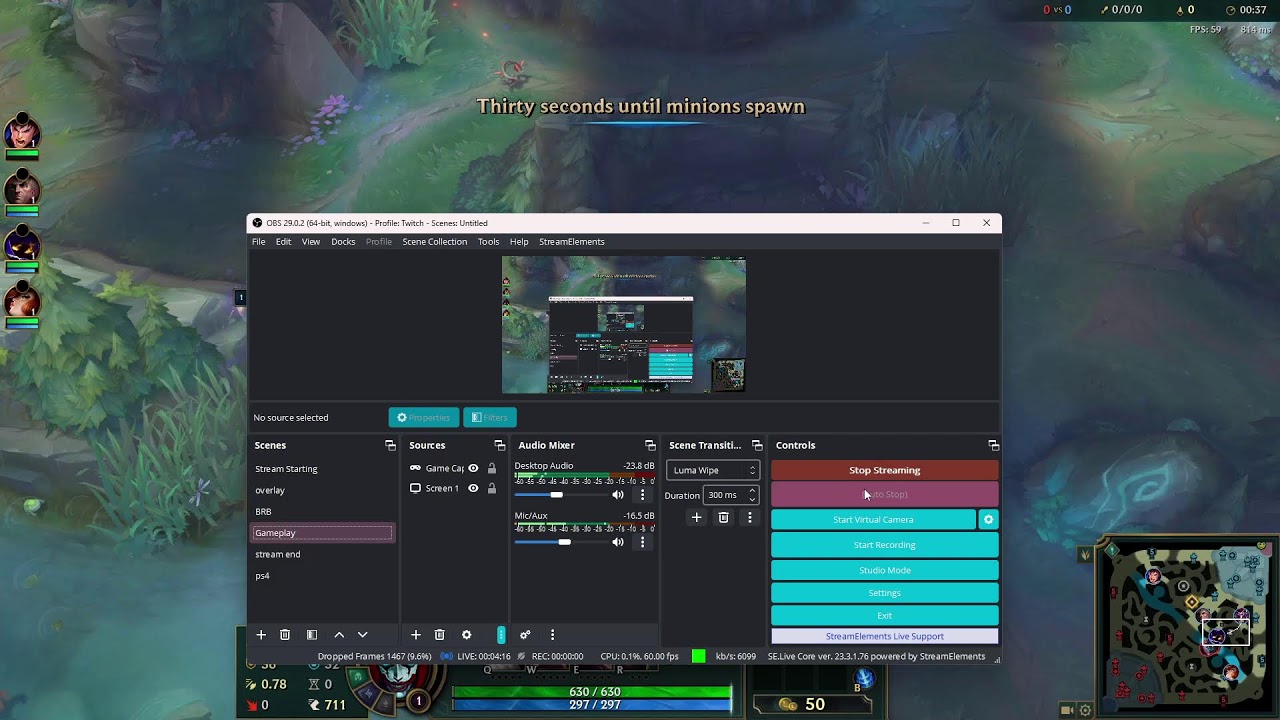Open the File menu
The width and height of the screenshot is (1280, 720).
(259, 242)
